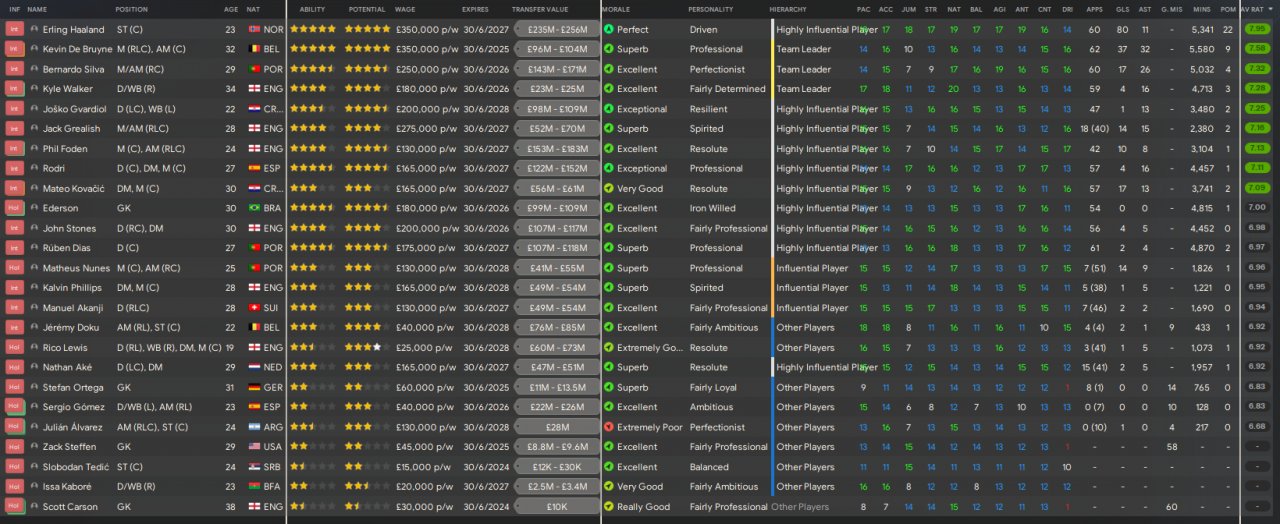1280x524 pixels.
Task: Click the green 7.09 average rating badge
Action: [1256, 188]
